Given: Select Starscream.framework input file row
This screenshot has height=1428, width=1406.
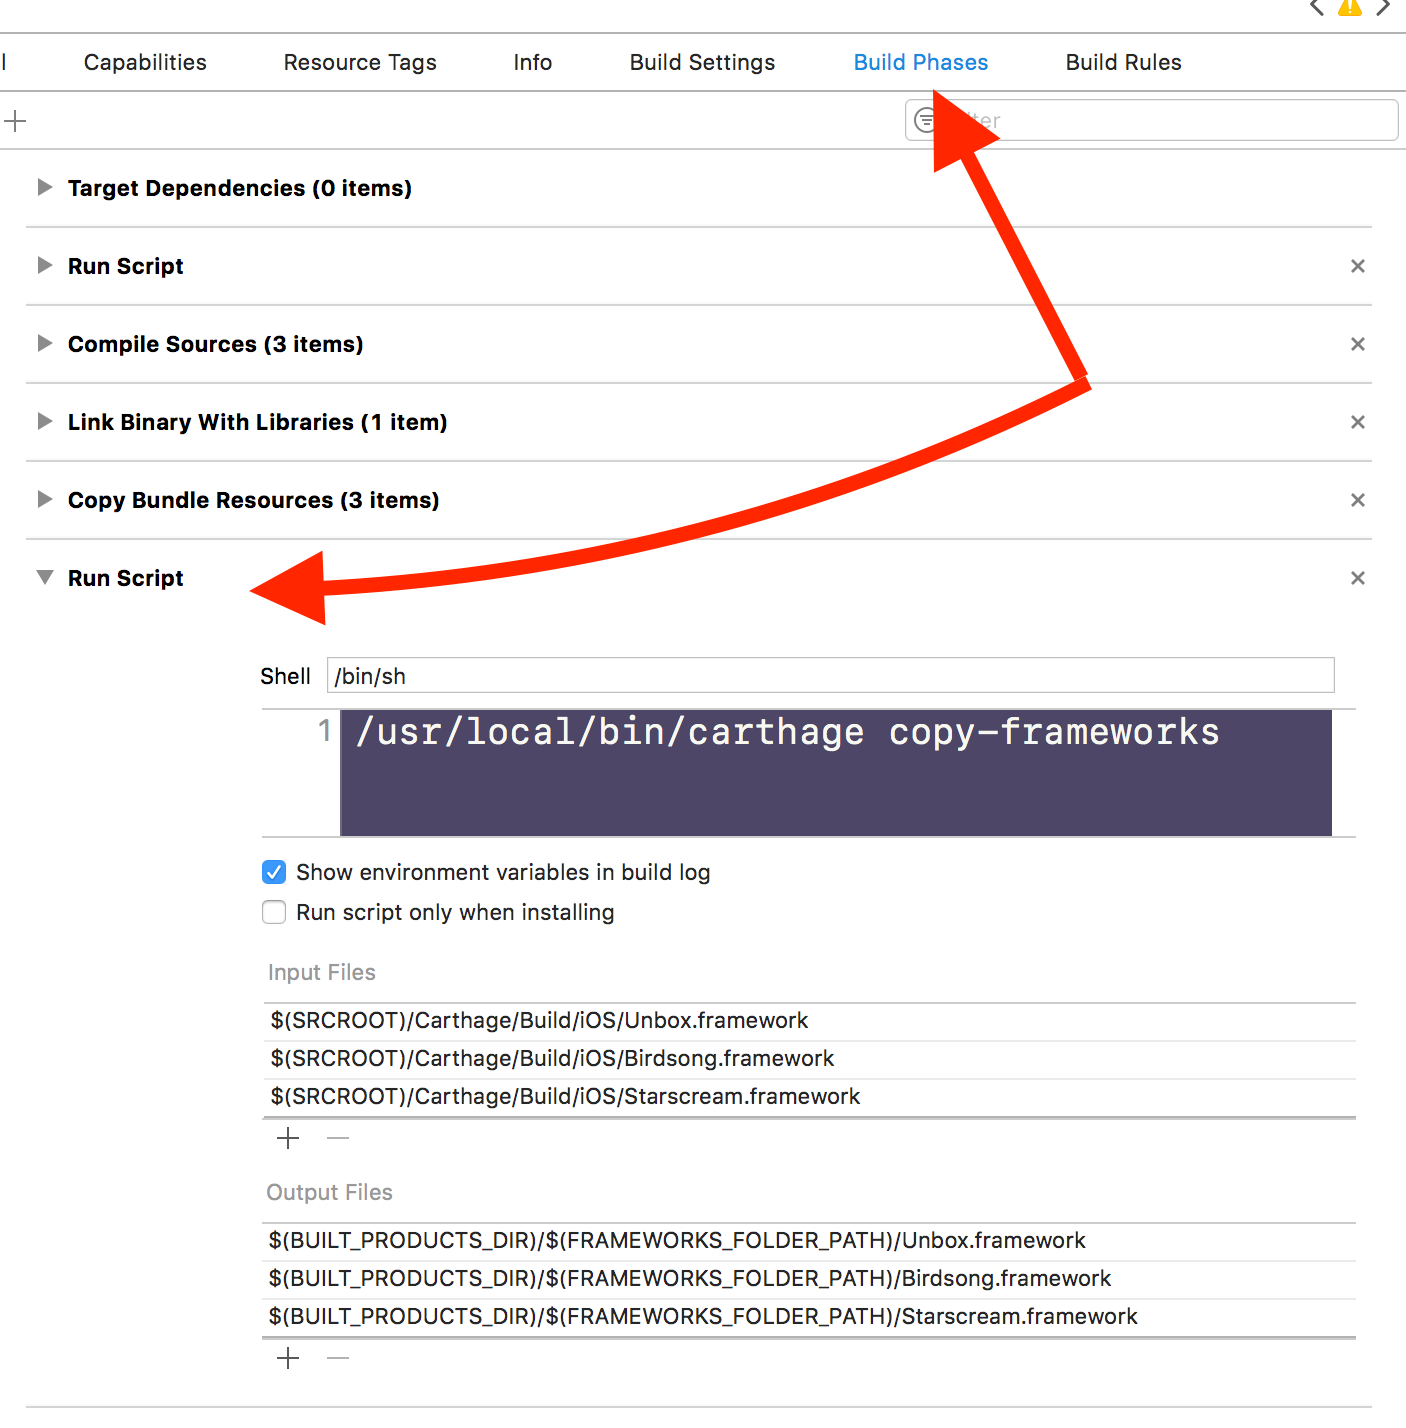Looking at the screenshot, I should click(x=809, y=1097).
